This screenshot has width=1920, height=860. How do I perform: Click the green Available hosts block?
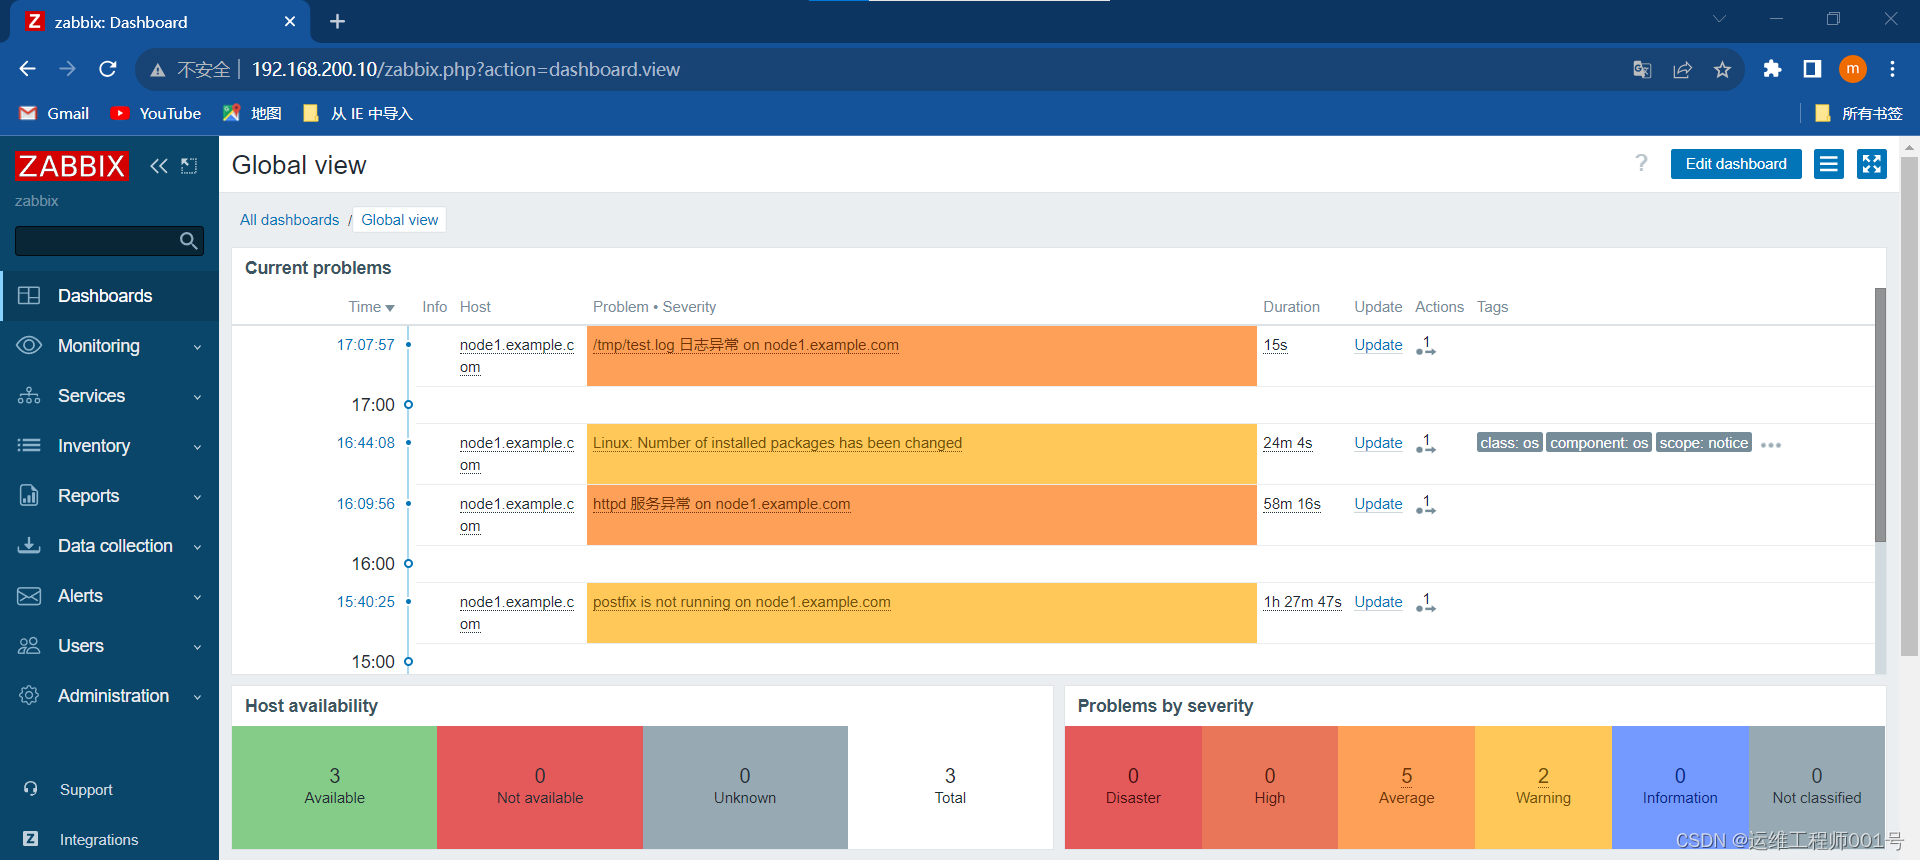tap(334, 787)
